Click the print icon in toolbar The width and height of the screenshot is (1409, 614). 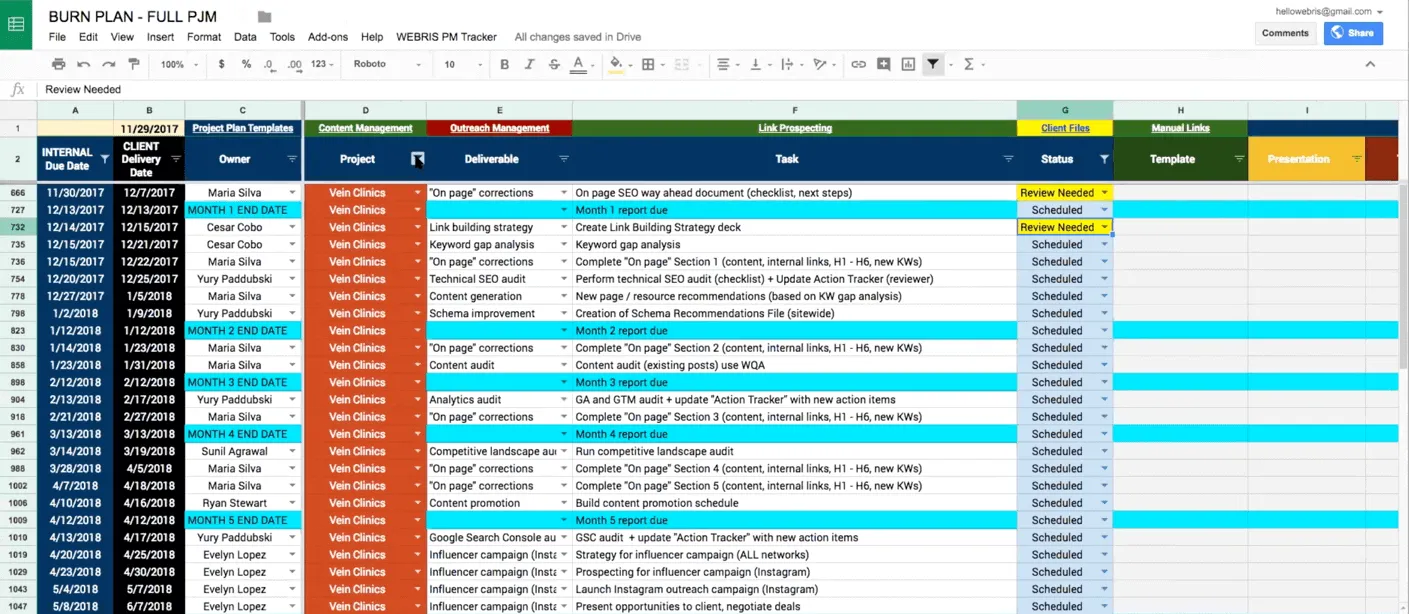[x=59, y=64]
